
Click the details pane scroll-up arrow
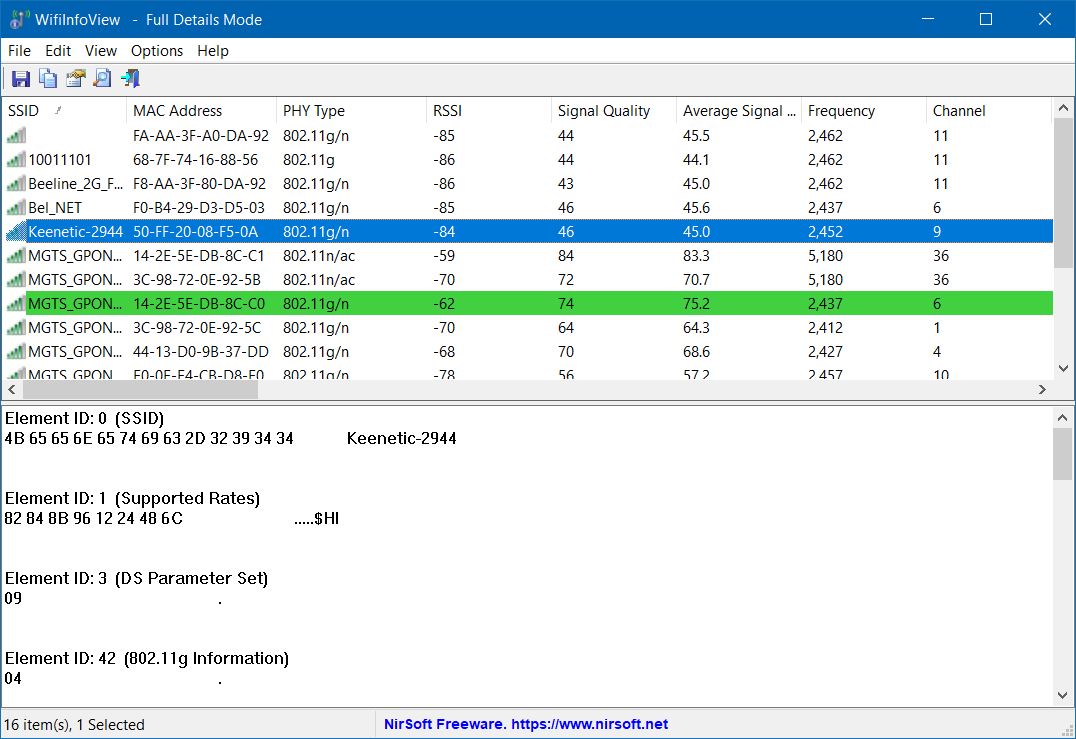(x=1063, y=417)
